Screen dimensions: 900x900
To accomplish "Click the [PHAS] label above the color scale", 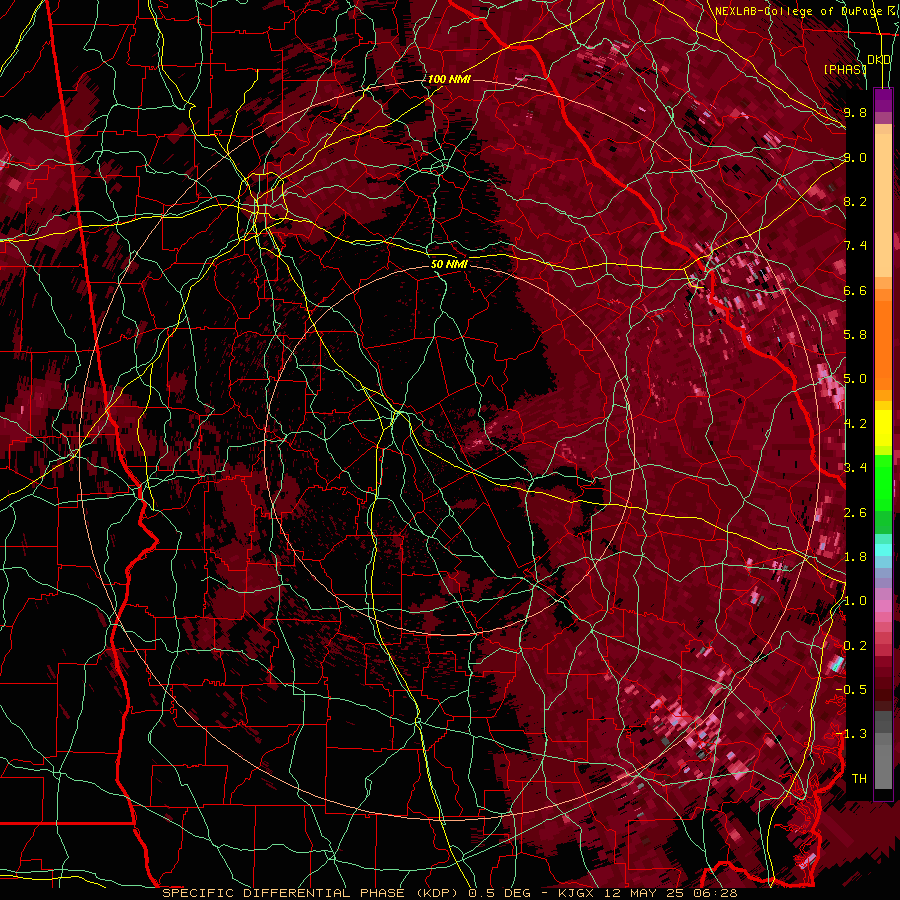I will 845,69.
